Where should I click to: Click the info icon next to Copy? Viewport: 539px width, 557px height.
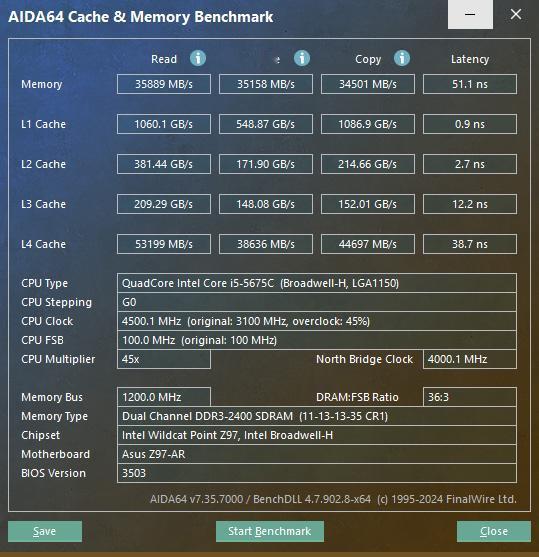click(x=402, y=58)
